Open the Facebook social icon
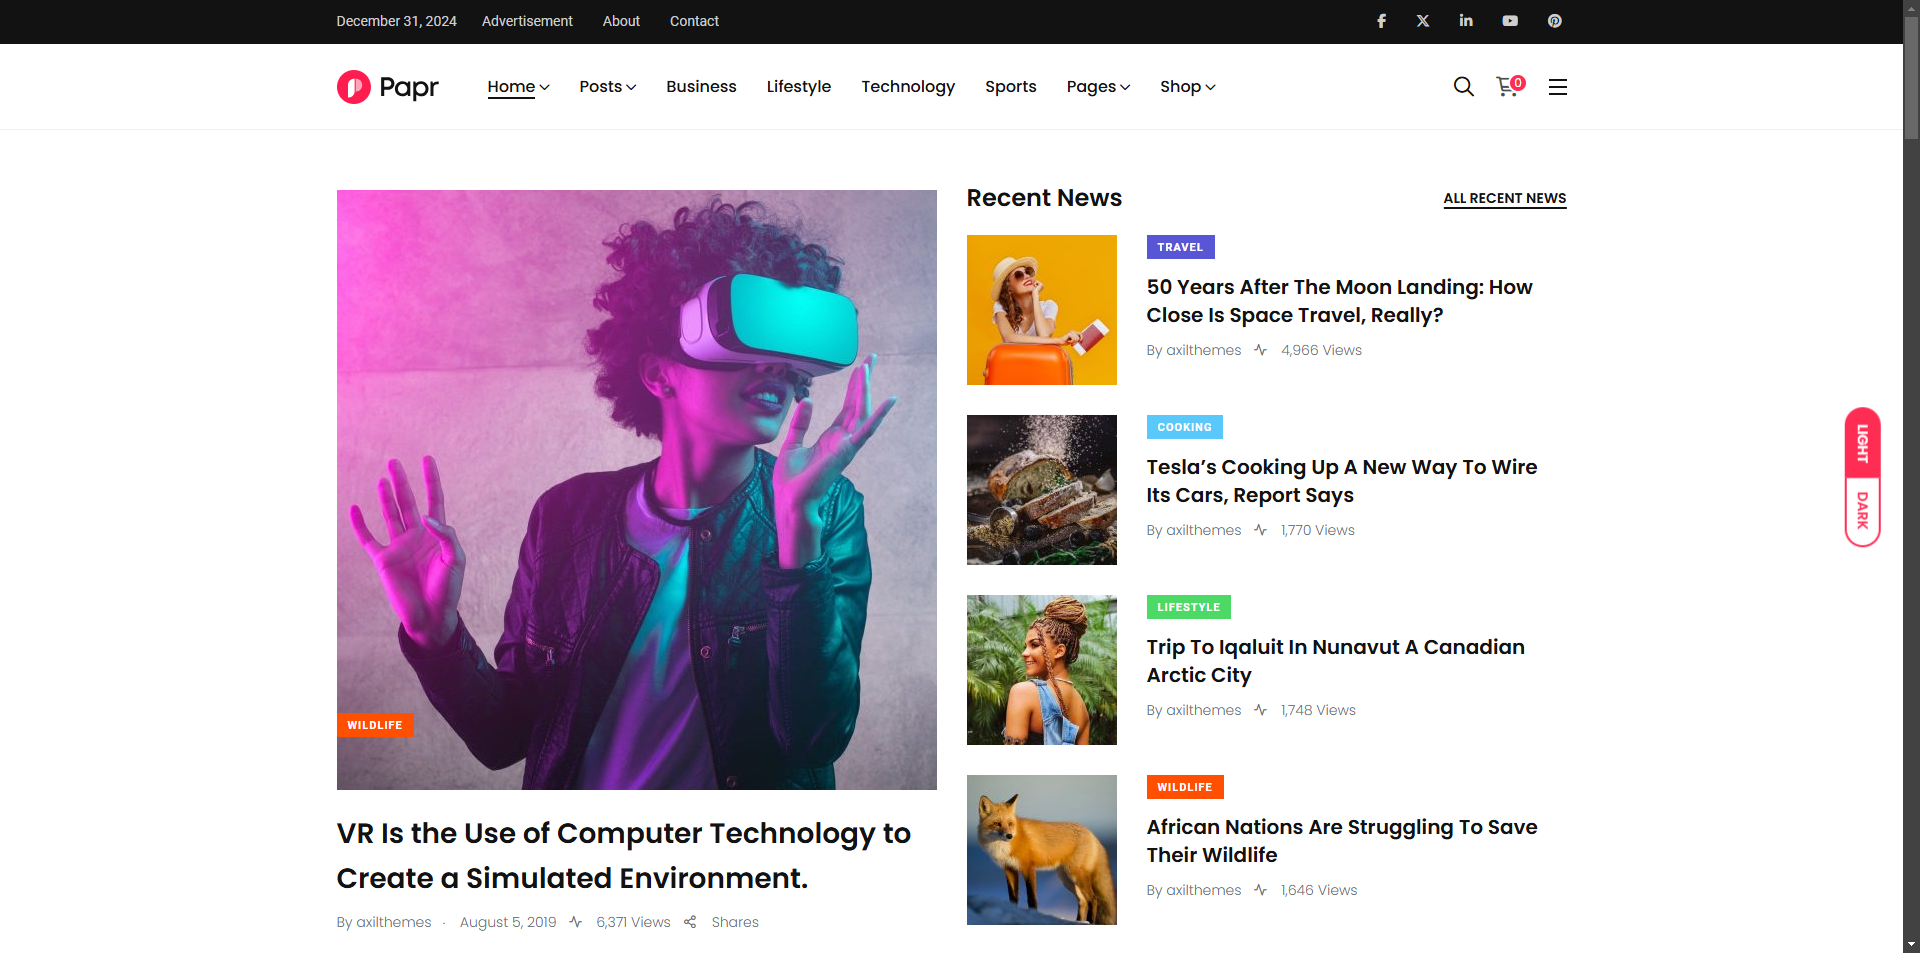 tap(1381, 21)
